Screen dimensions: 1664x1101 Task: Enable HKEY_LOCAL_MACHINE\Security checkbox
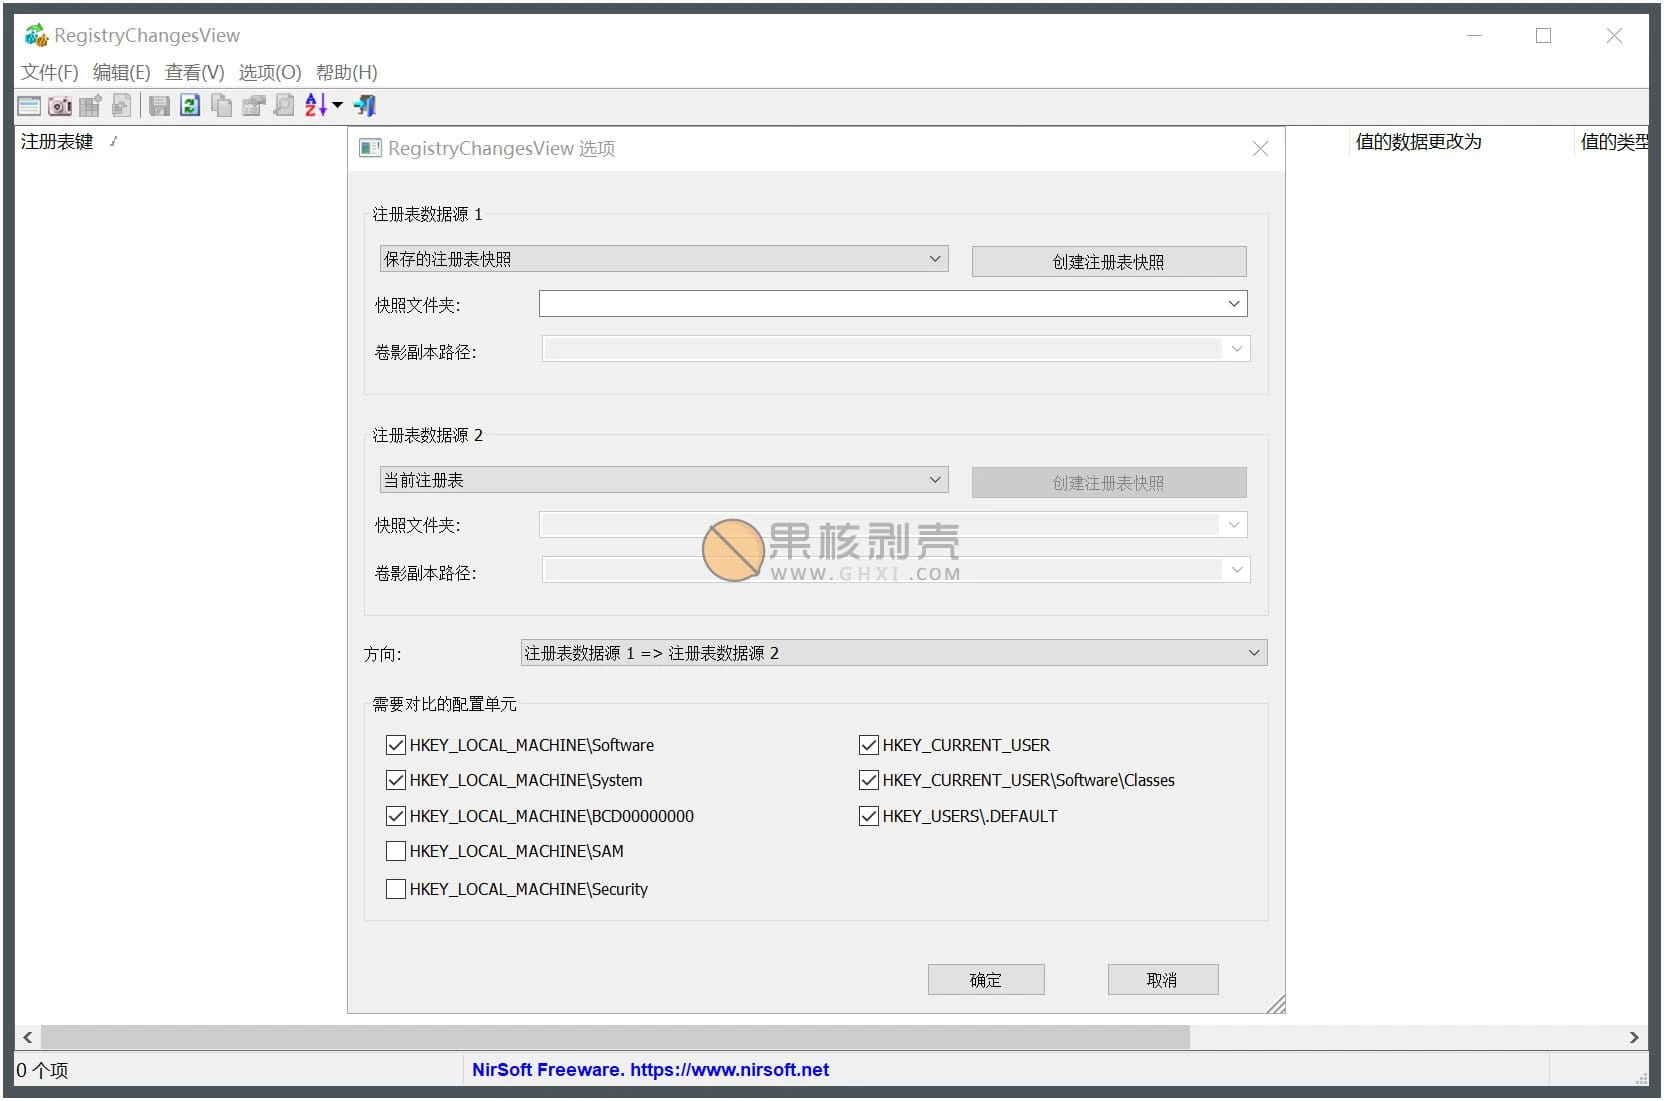[396, 888]
